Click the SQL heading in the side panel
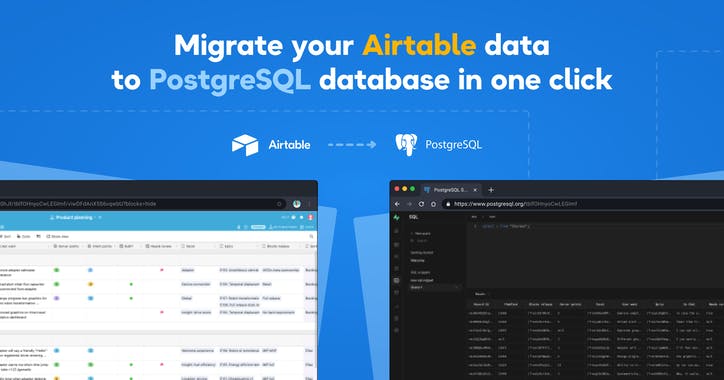Screen dimensions: 724x380 tap(413, 217)
